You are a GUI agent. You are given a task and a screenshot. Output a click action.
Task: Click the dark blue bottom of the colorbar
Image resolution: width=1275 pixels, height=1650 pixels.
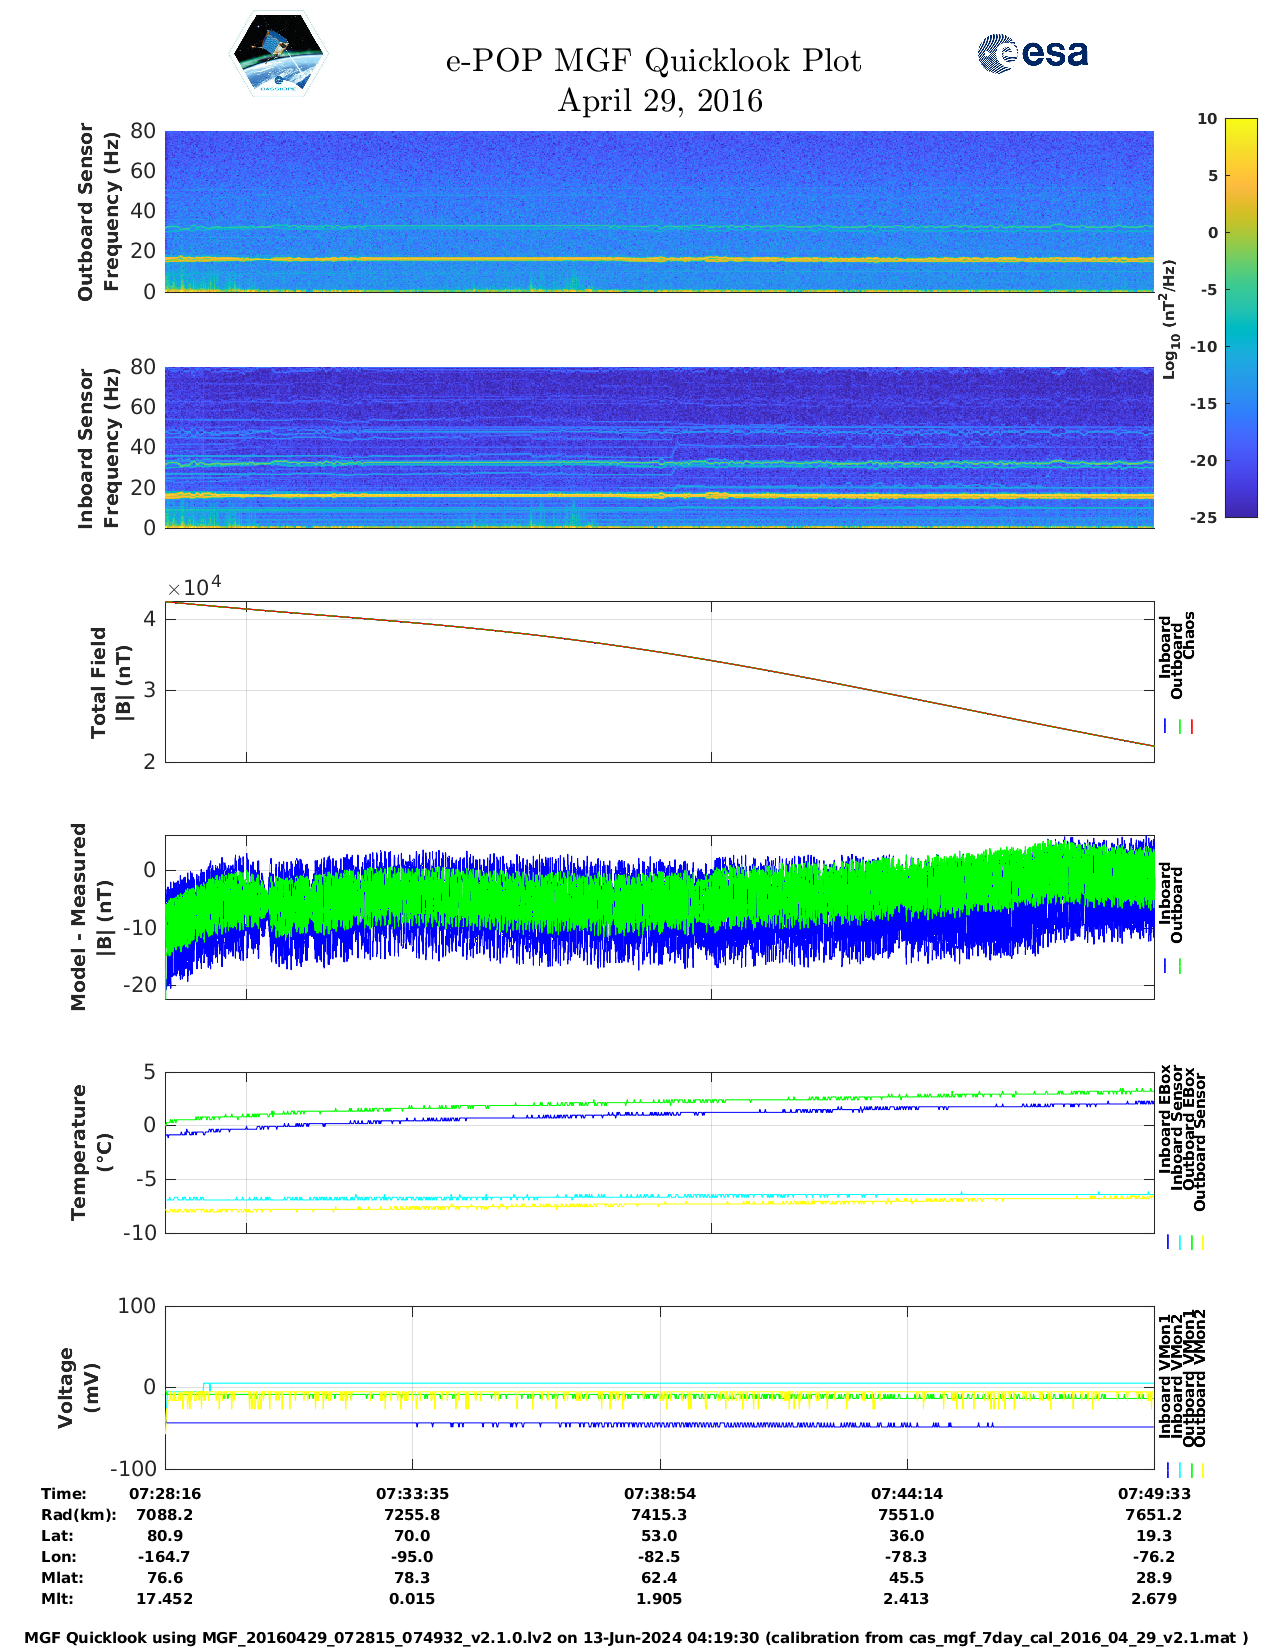[x=1241, y=510]
